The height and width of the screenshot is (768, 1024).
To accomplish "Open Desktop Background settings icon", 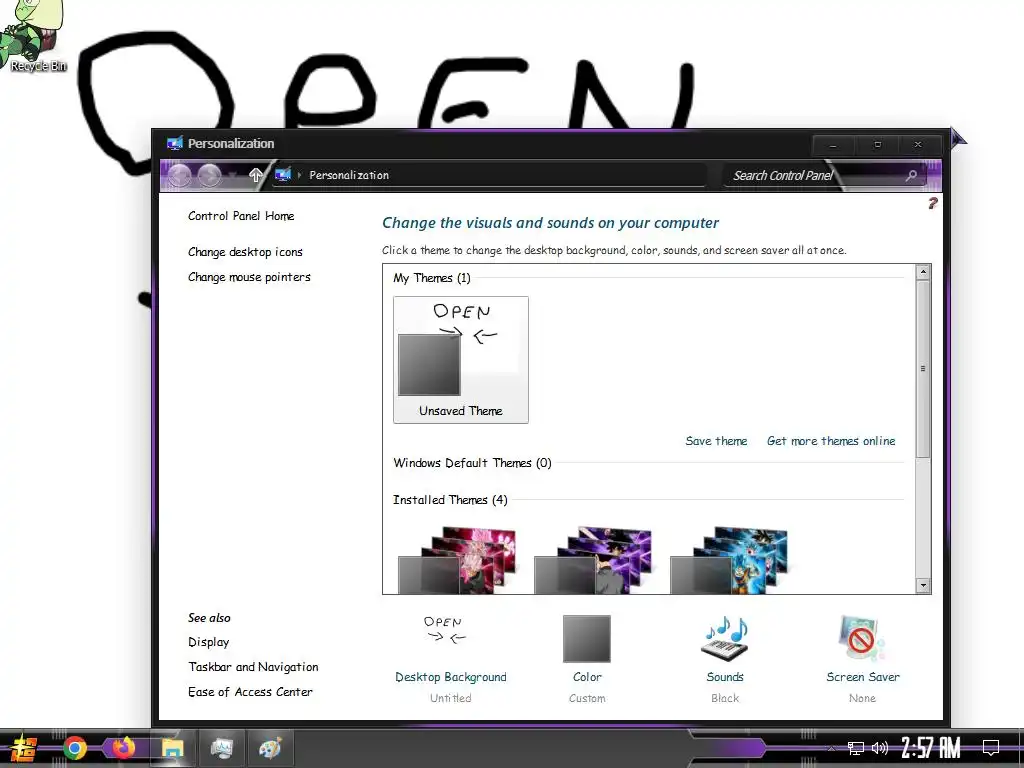I will [445, 631].
